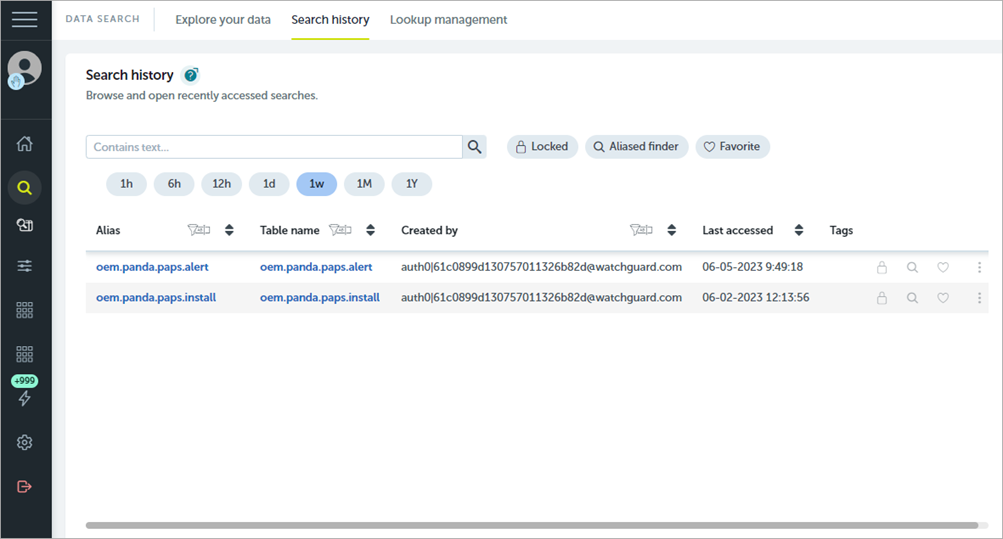This screenshot has height=539, width=1003.
Task: Enable the Favorite filter chip
Action: pyautogui.click(x=732, y=147)
